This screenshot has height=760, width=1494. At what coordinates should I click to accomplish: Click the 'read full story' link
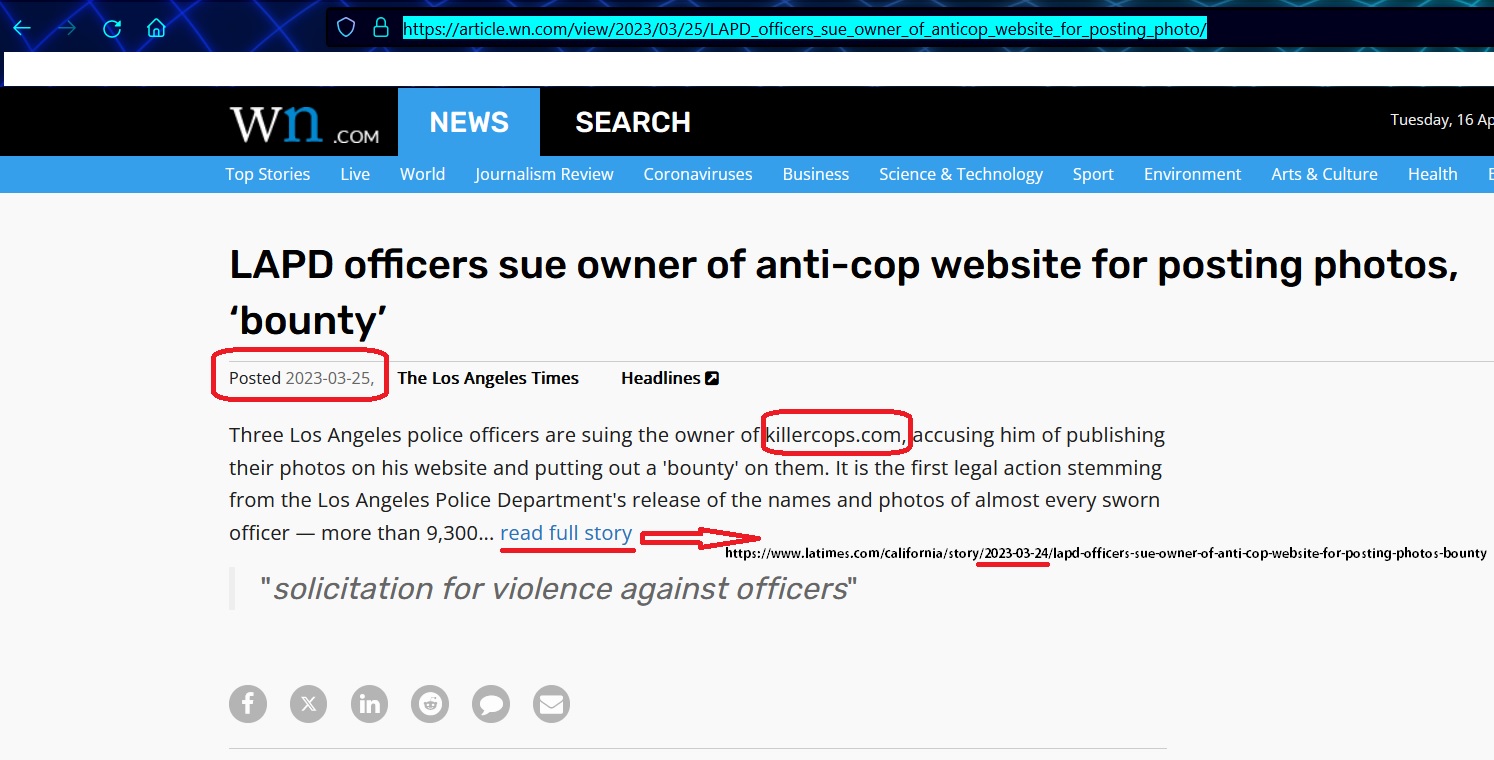click(566, 533)
